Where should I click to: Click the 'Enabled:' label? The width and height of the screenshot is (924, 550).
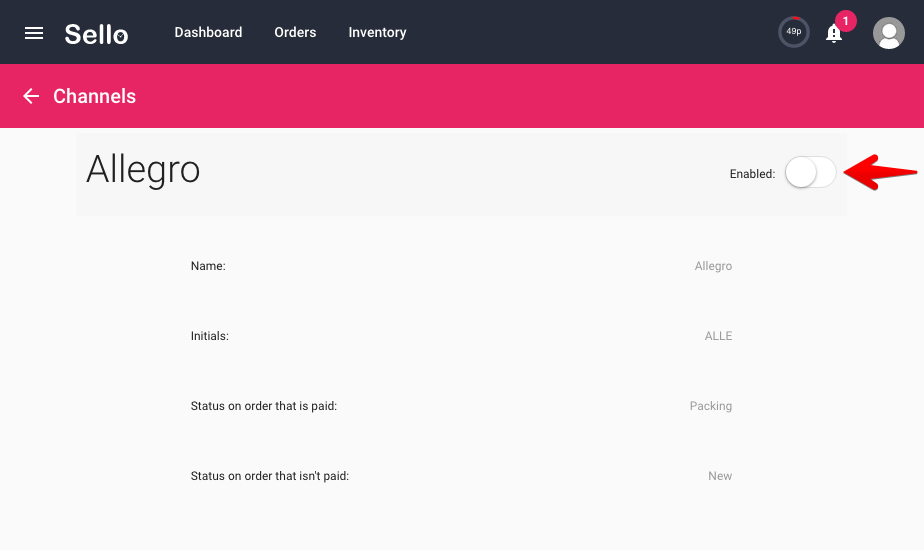pos(753,174)
